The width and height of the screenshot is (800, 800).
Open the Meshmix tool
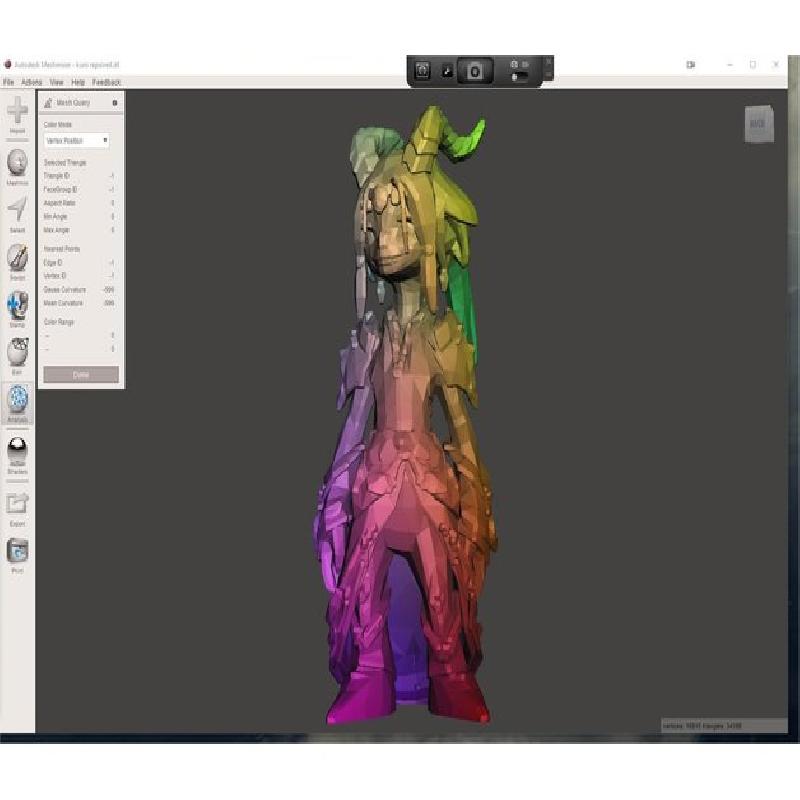point(17,167)
